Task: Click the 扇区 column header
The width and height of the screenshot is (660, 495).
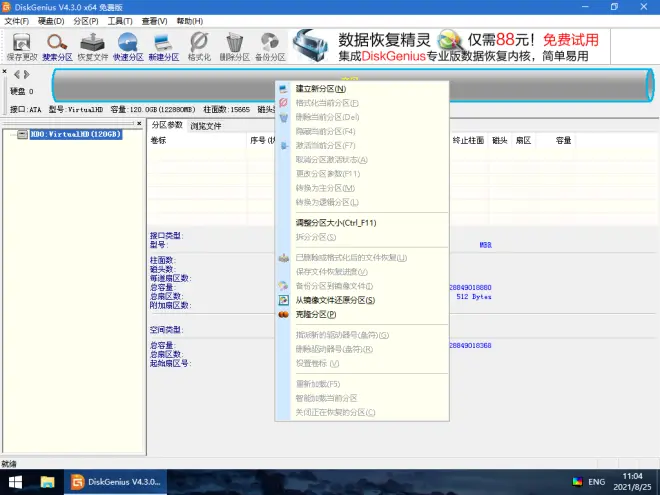Action: click(x=523, y=140)
